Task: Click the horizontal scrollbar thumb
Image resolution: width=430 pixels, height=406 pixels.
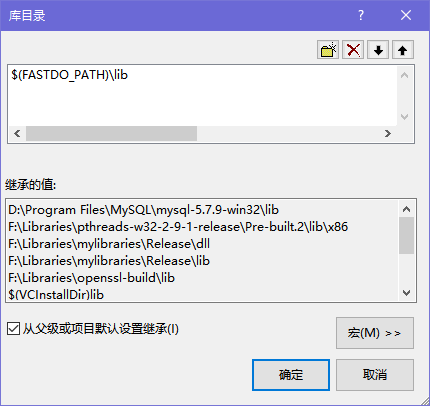Action: [111, 134]
